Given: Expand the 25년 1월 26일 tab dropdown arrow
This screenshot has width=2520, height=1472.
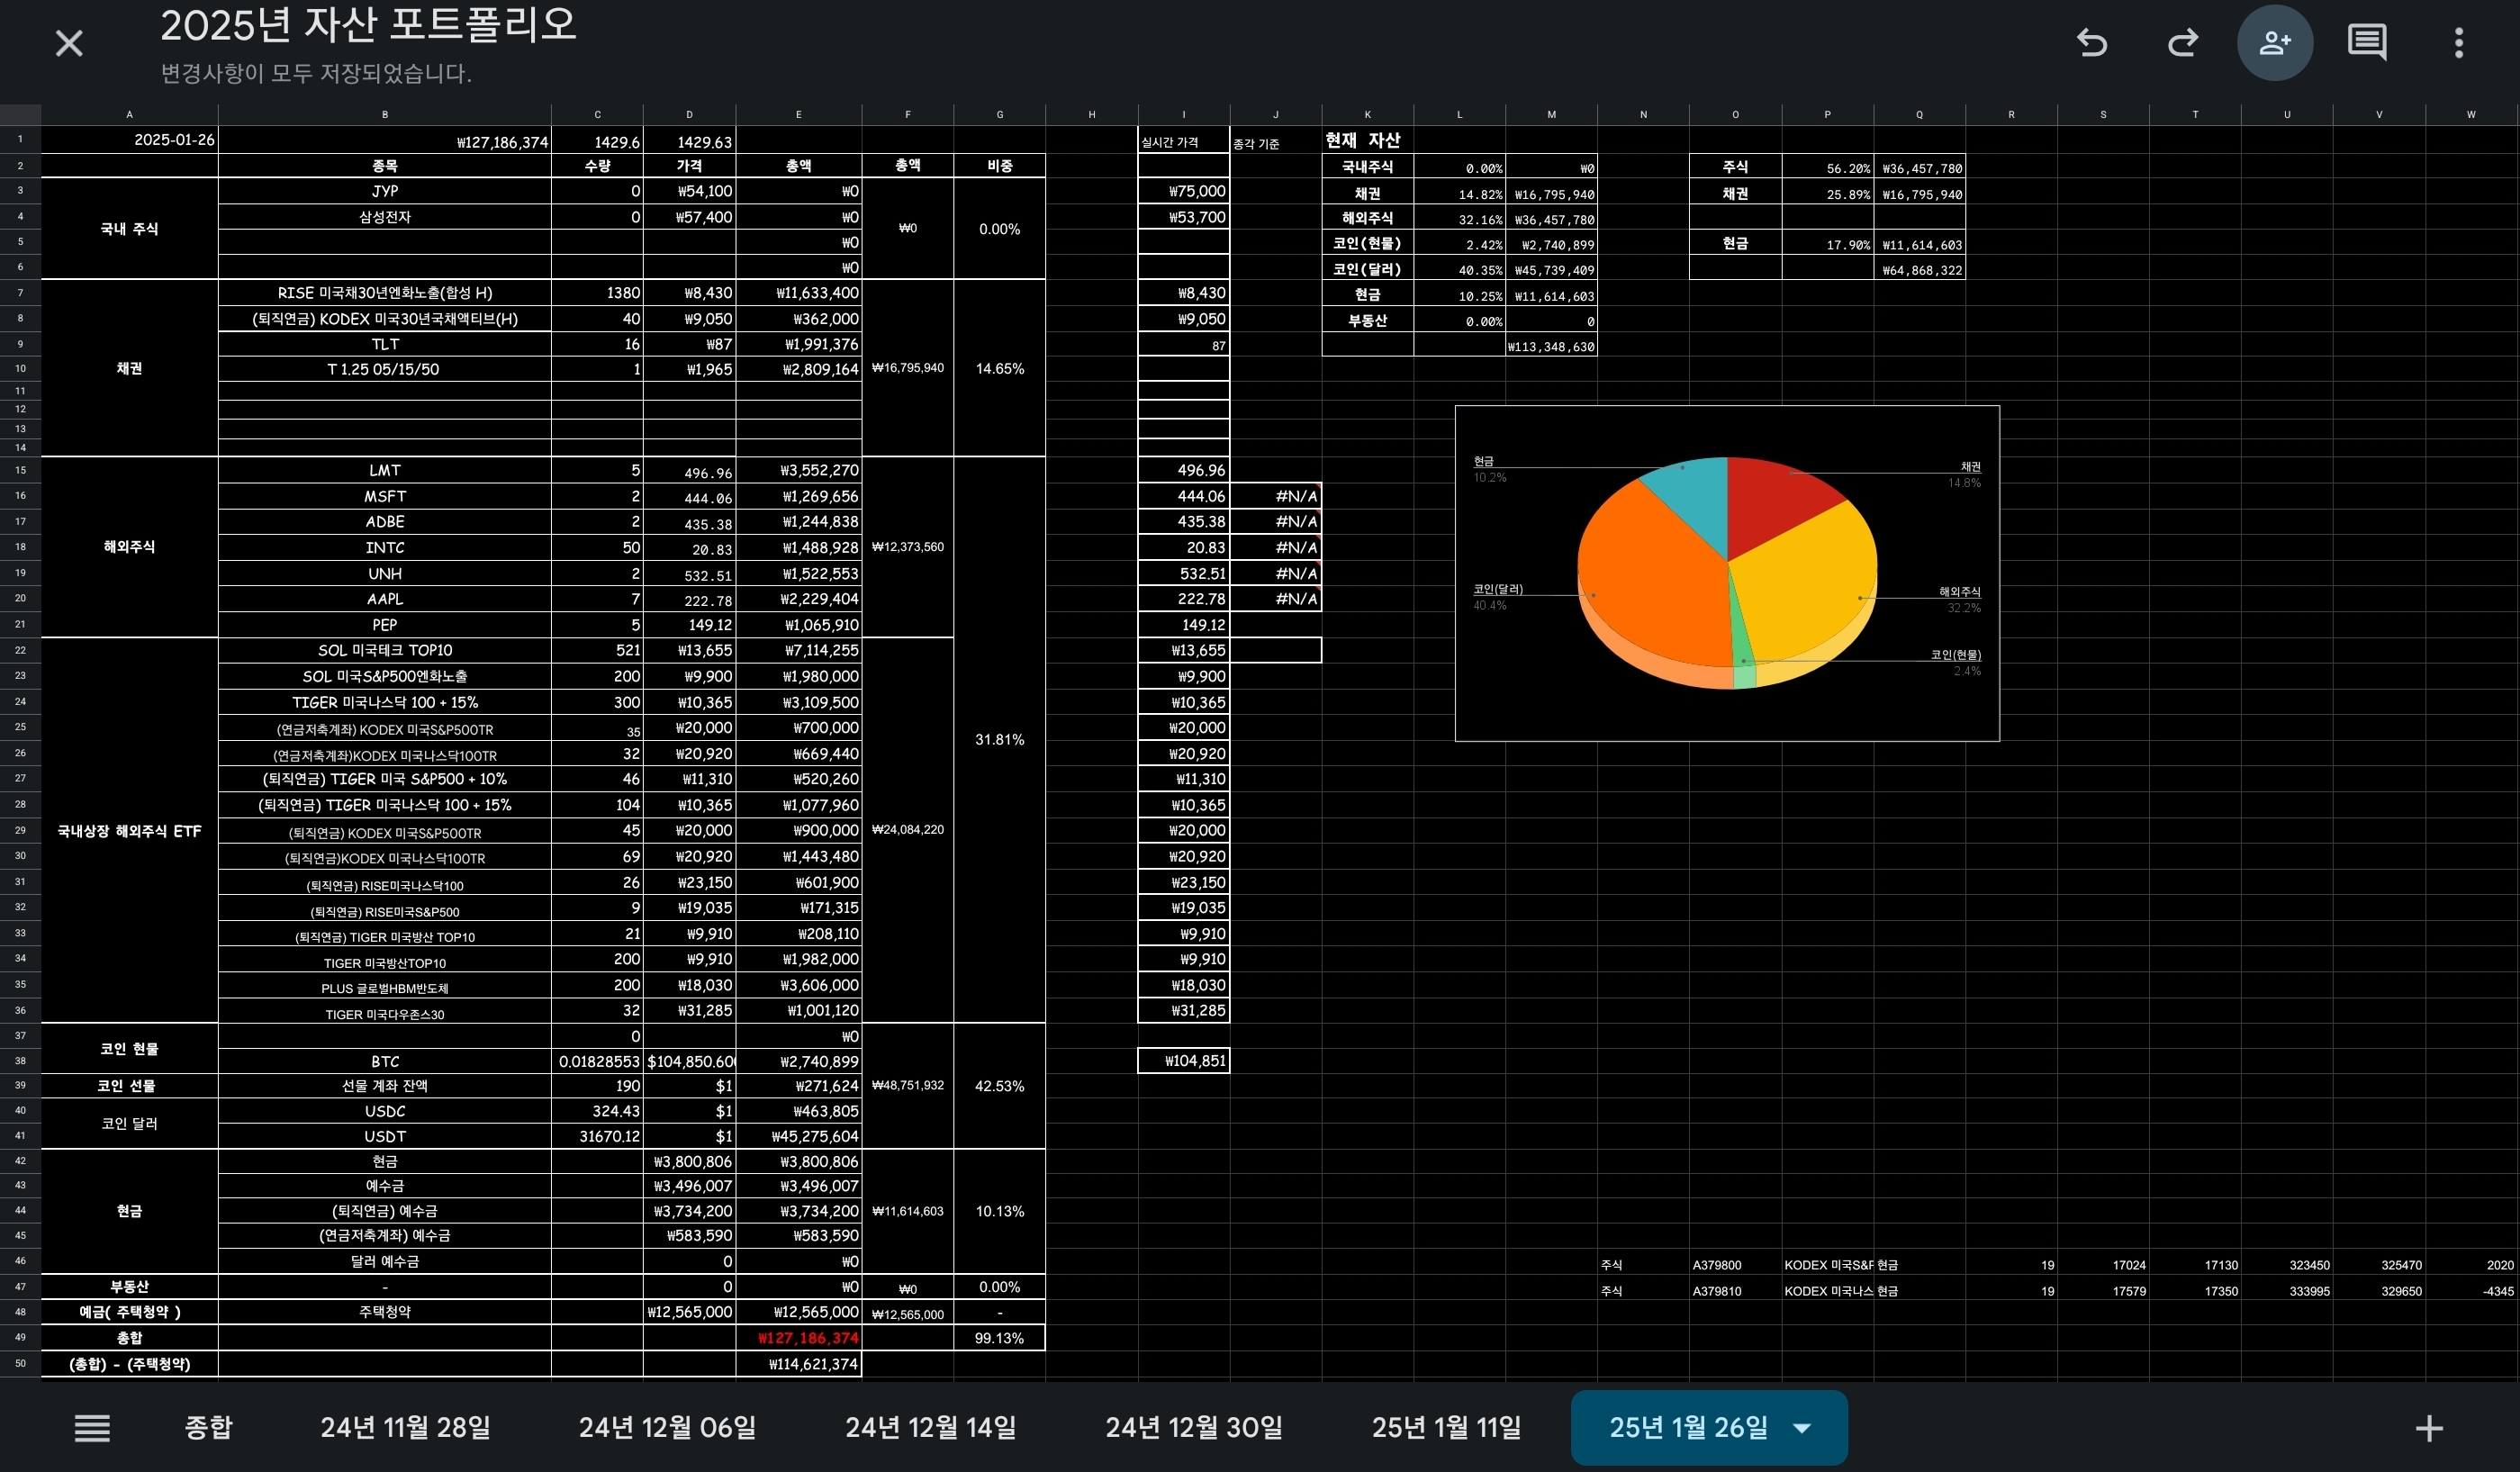Looking at the screenshot, I should 1802,1428.
